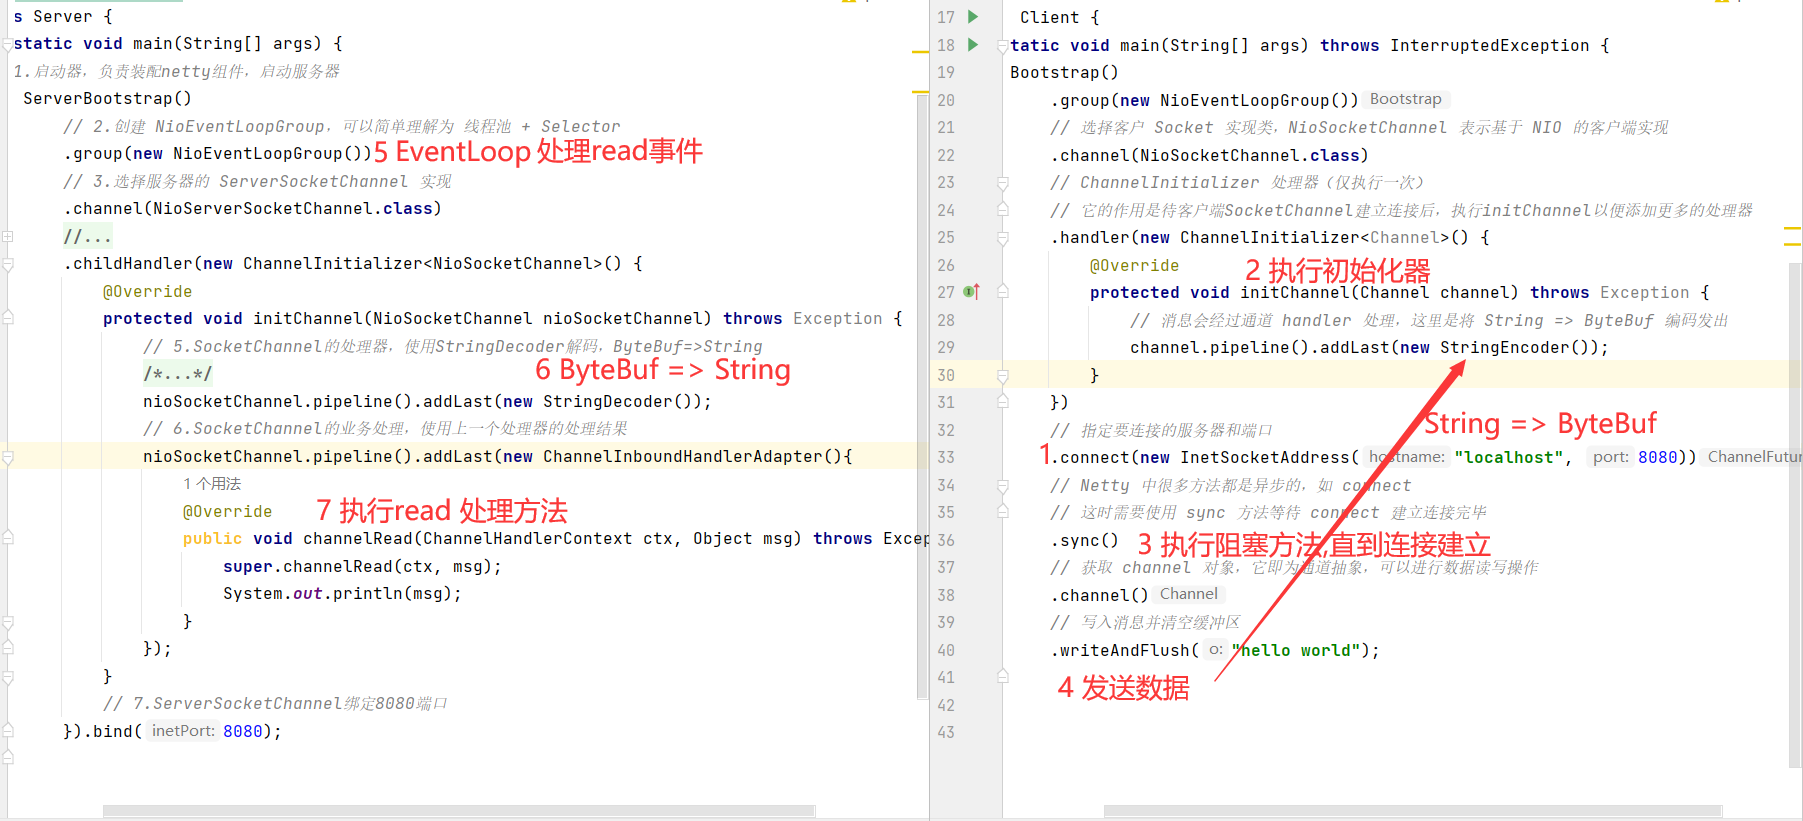The image size is (1803, 821).
Task: Click super.channelRead(ctx, msg) line
Action: click(362, 566)
